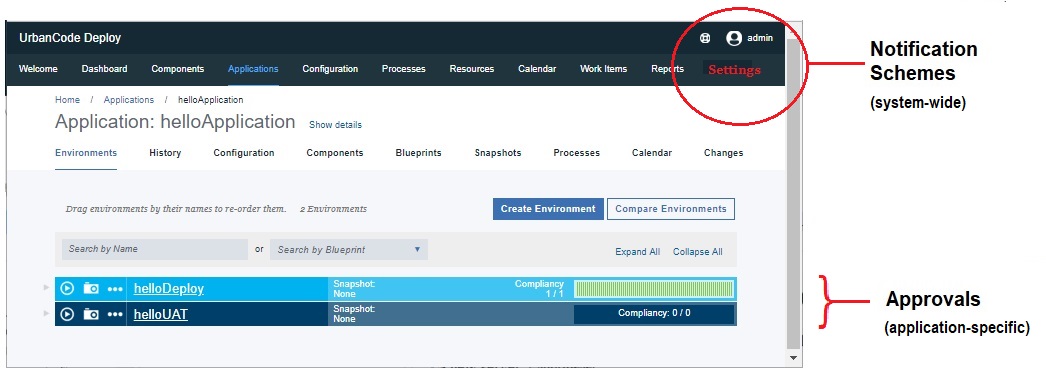Click the Expand All link
1046x389 pixels.
[638, 252]
